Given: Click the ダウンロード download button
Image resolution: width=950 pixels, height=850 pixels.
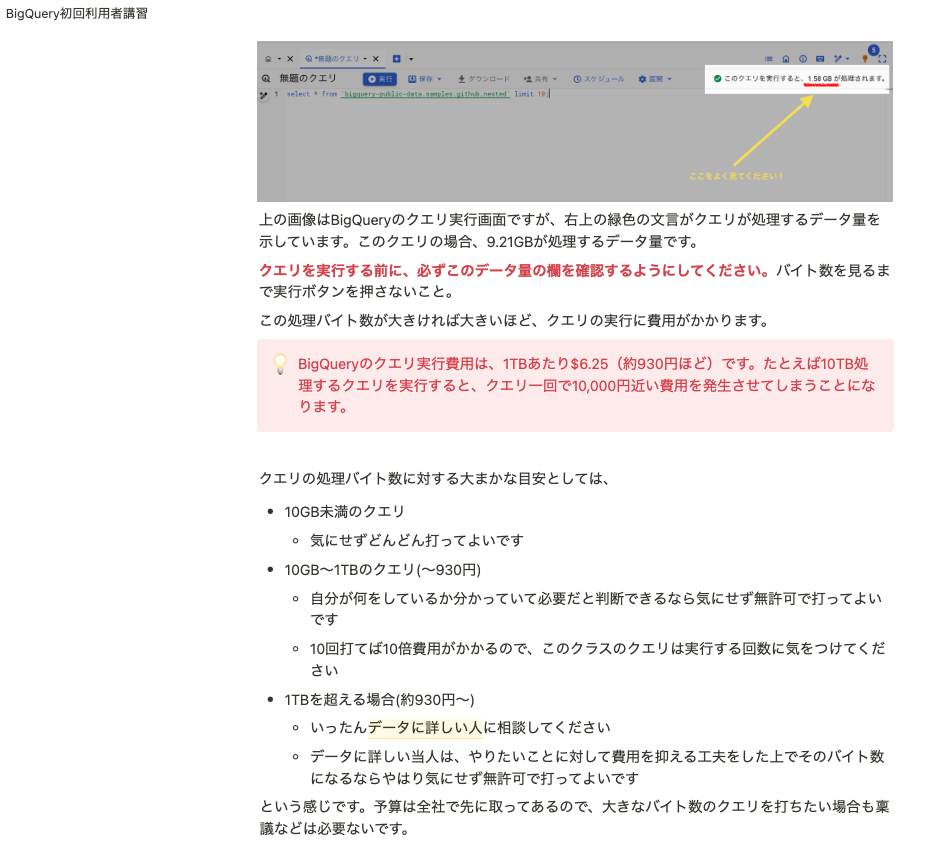Looking at the screenshot, I should coord(483,79).
